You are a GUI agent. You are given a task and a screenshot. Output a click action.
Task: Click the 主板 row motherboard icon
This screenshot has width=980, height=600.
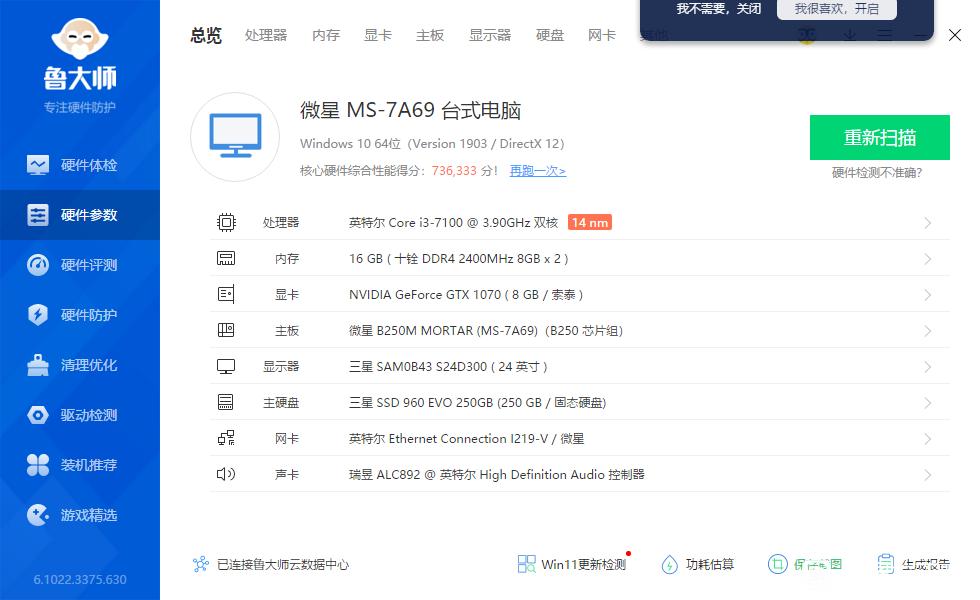coord(226,330)
